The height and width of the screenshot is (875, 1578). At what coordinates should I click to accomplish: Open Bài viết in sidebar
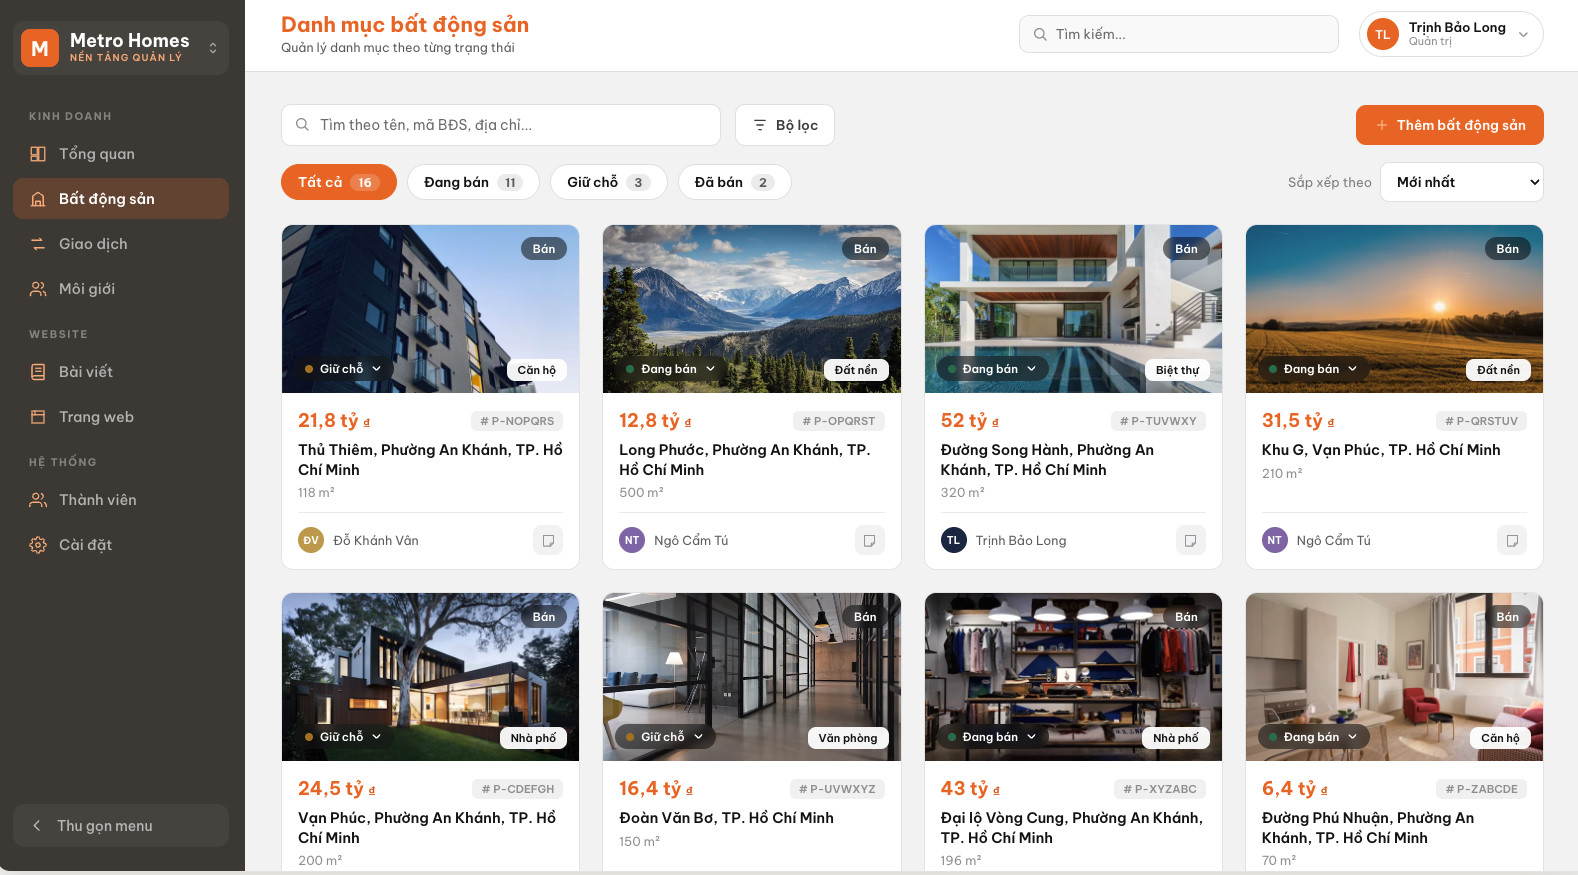tap(121, 372)
